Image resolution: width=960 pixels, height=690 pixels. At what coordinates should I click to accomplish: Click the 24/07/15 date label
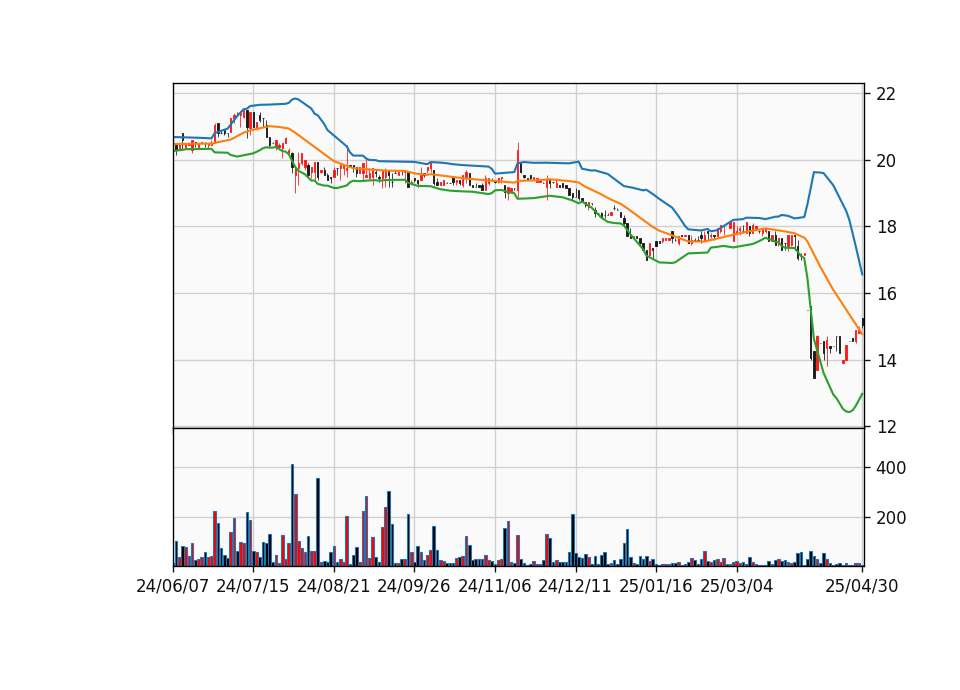click(252, 586)
